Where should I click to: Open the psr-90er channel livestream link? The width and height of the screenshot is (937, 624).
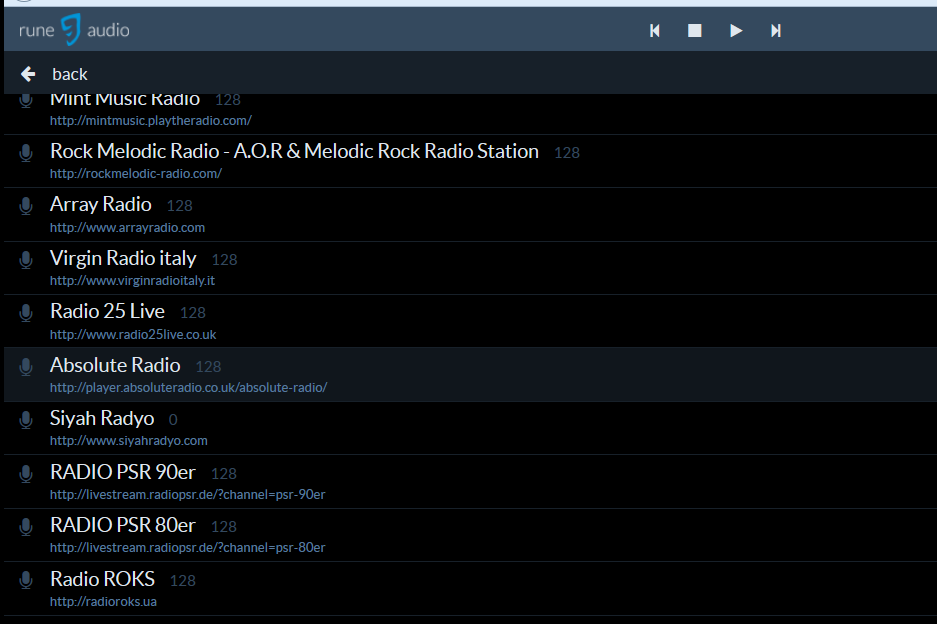pyautogui.click(x=188, y=495)
